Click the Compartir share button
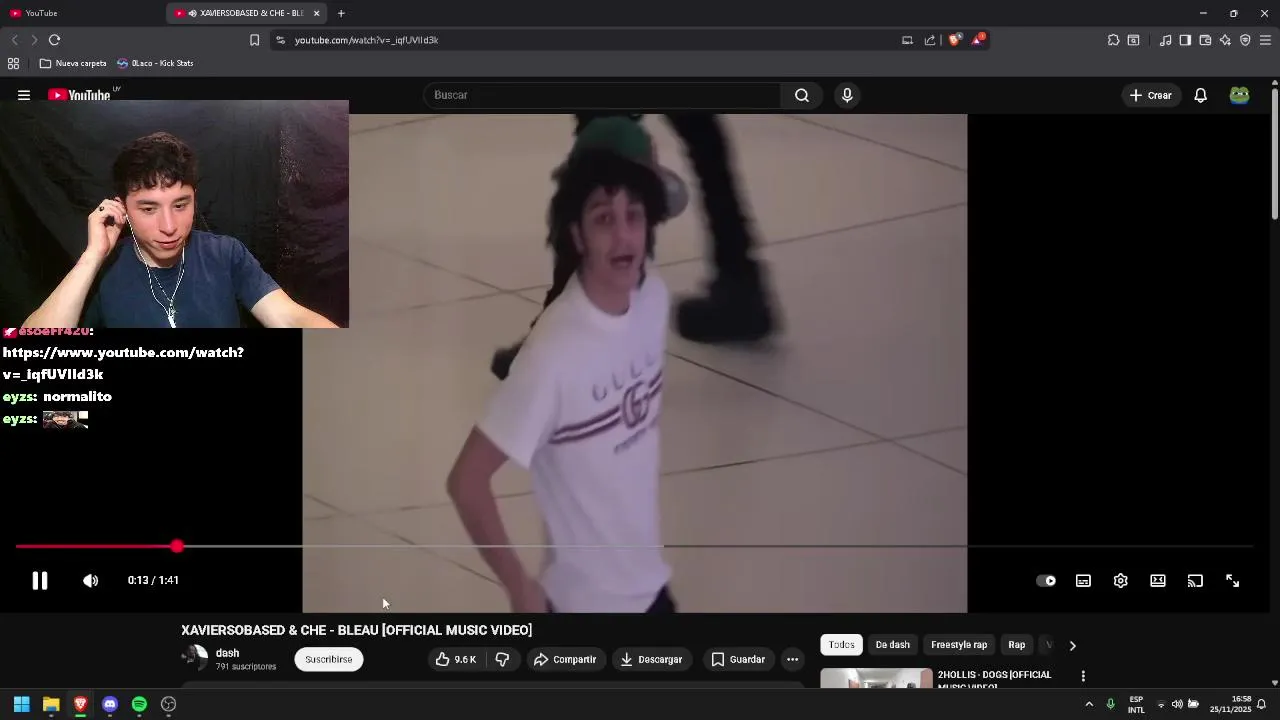Image resolution: width=1280 pixels, height=720 pixels. pos(565,659)
